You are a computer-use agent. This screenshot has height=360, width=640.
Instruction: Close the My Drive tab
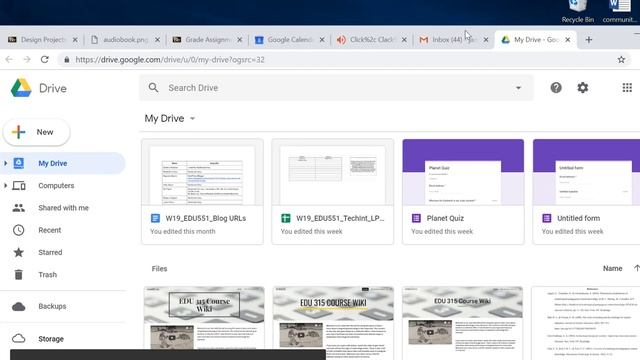[x=567, y=40]
